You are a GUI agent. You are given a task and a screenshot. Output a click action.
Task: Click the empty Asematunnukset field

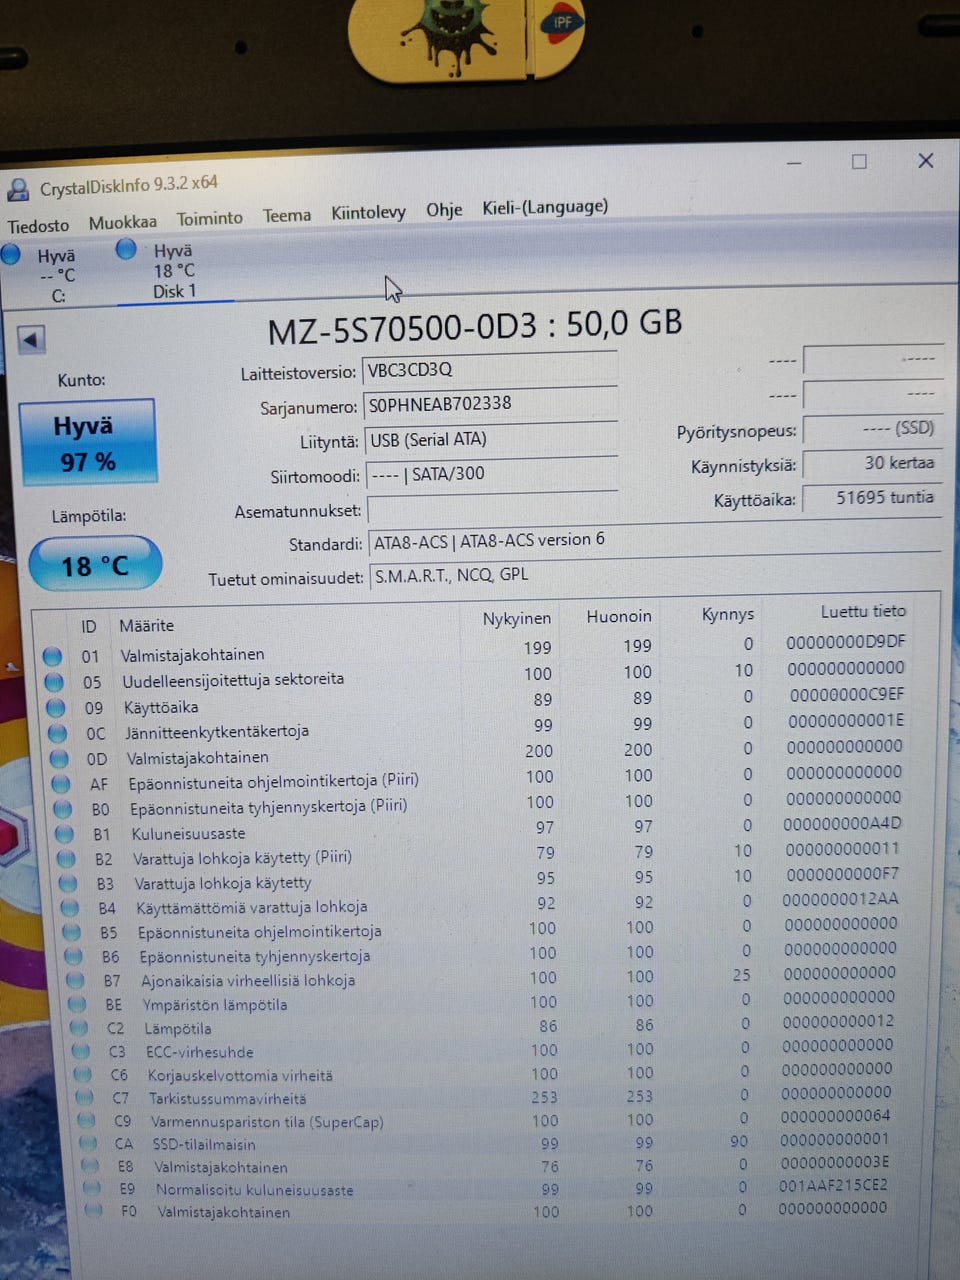494,508
